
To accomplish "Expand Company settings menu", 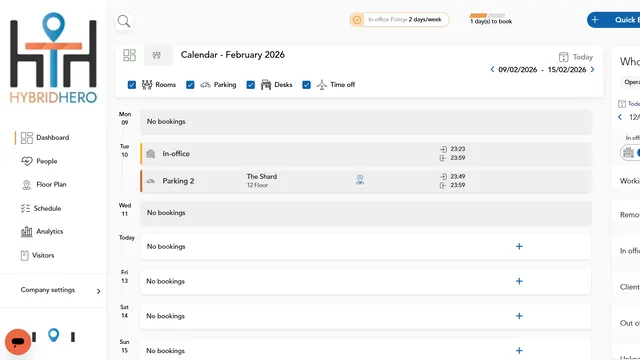I will pos(60,290).
